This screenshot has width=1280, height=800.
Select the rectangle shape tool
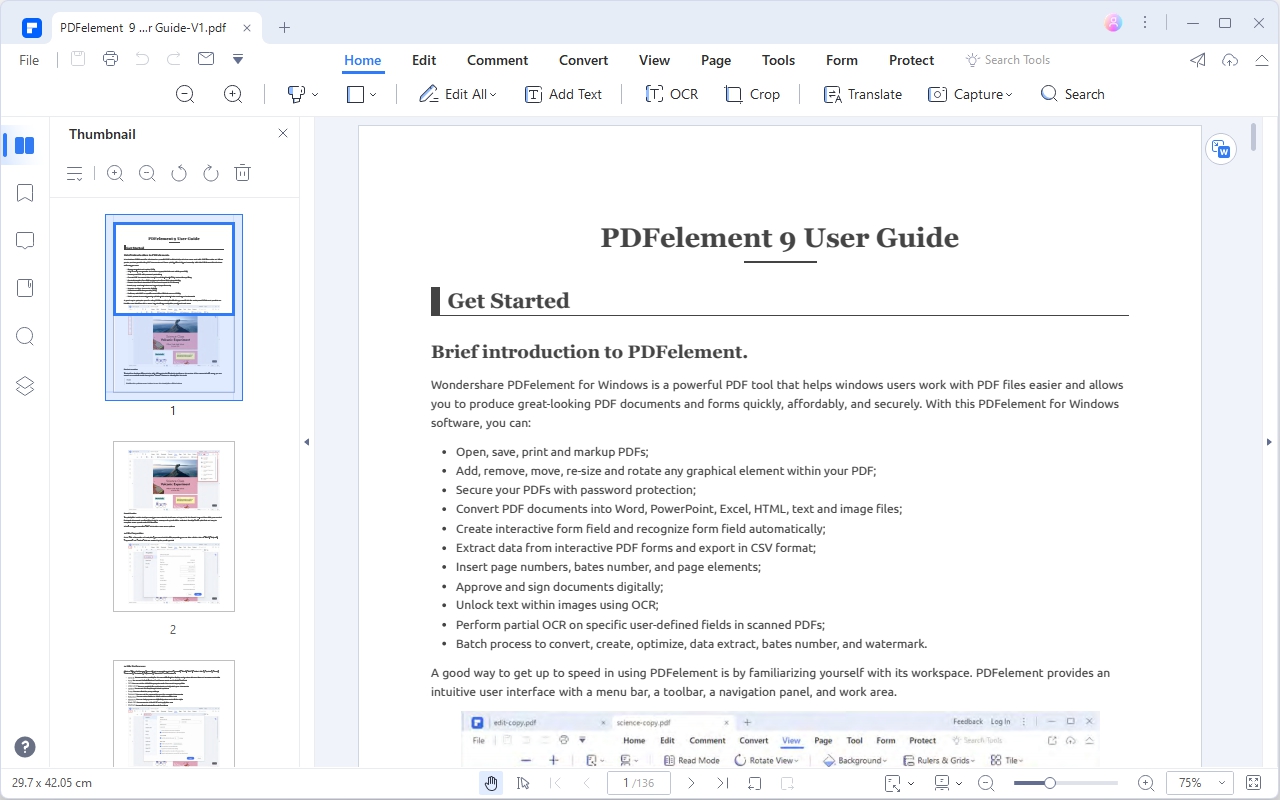click(356, 94)
